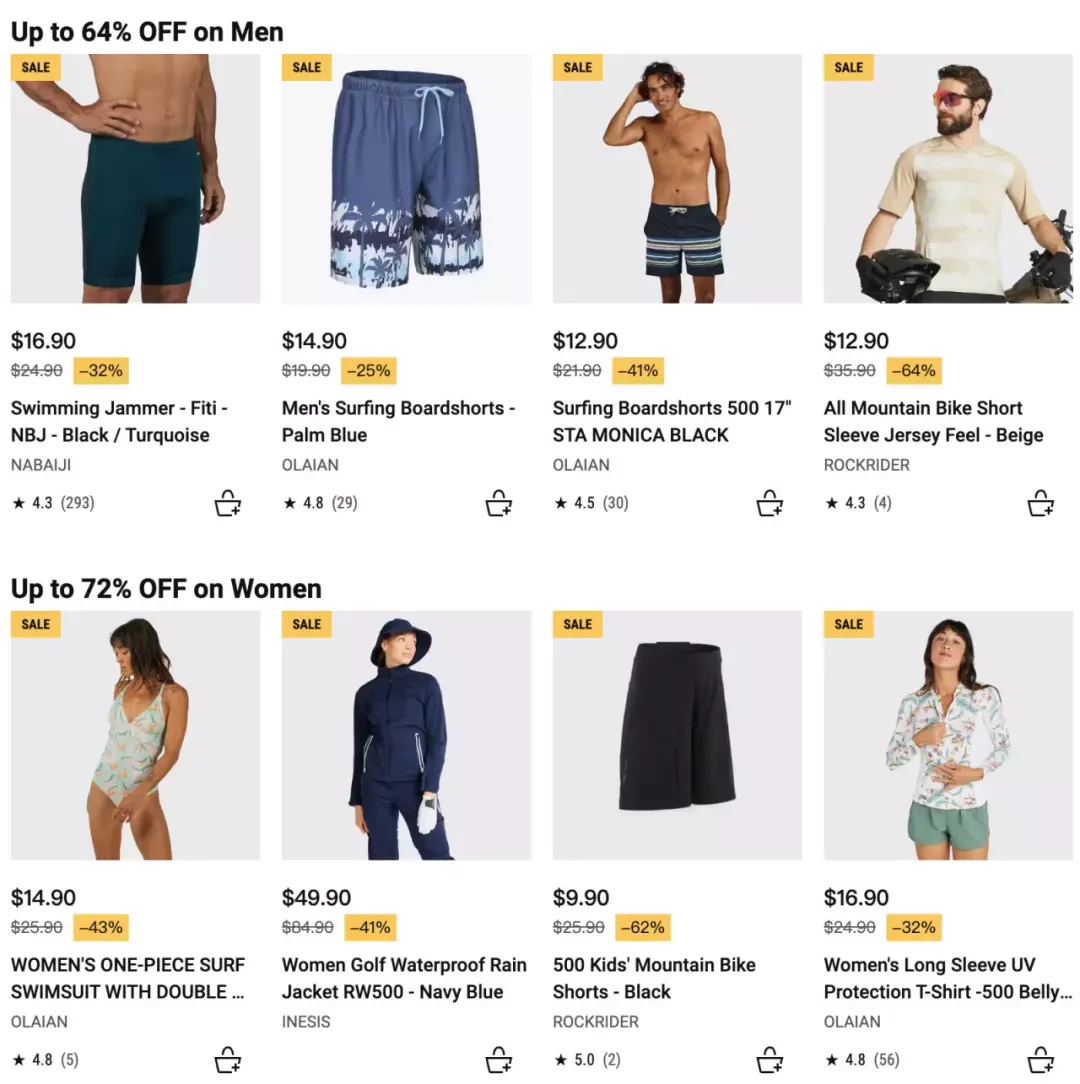
Task: Add Surfing Boardshorts 500 STA MONICA to cart
Action: 770,503
